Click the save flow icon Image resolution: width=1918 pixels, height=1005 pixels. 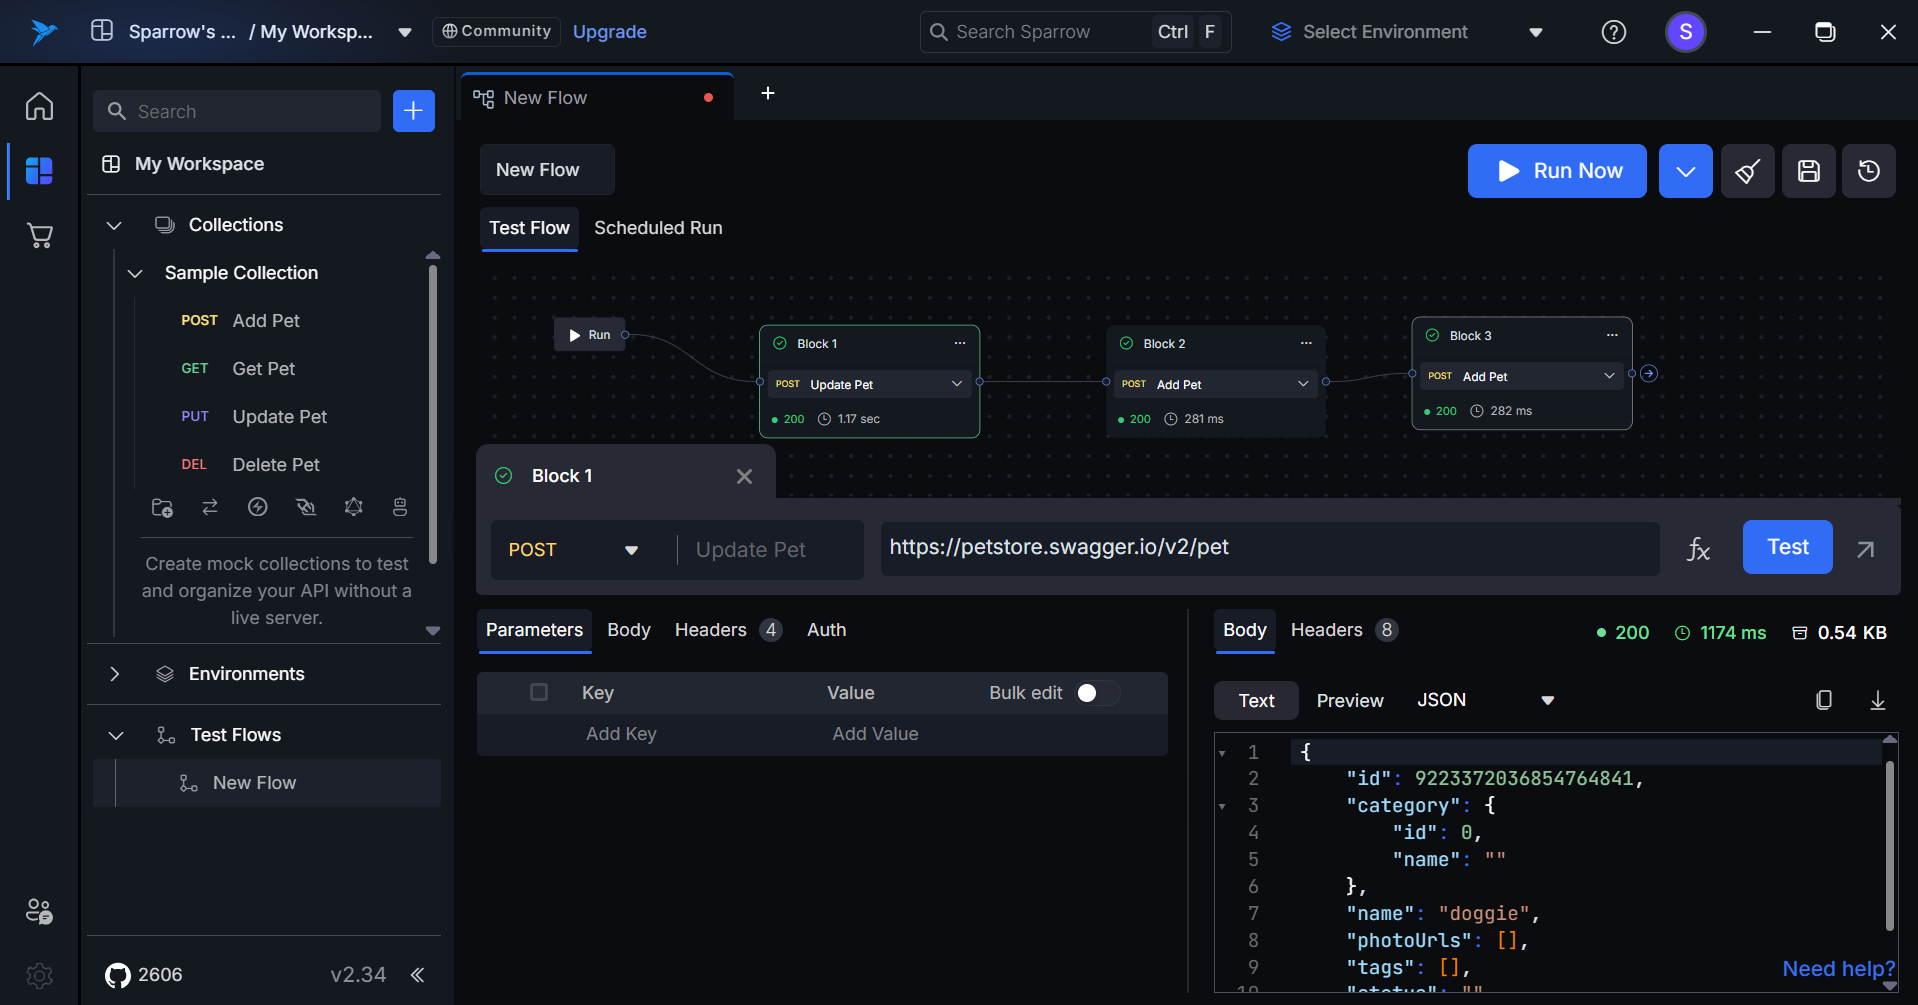pyautogui.click(x=1808, y=171)
